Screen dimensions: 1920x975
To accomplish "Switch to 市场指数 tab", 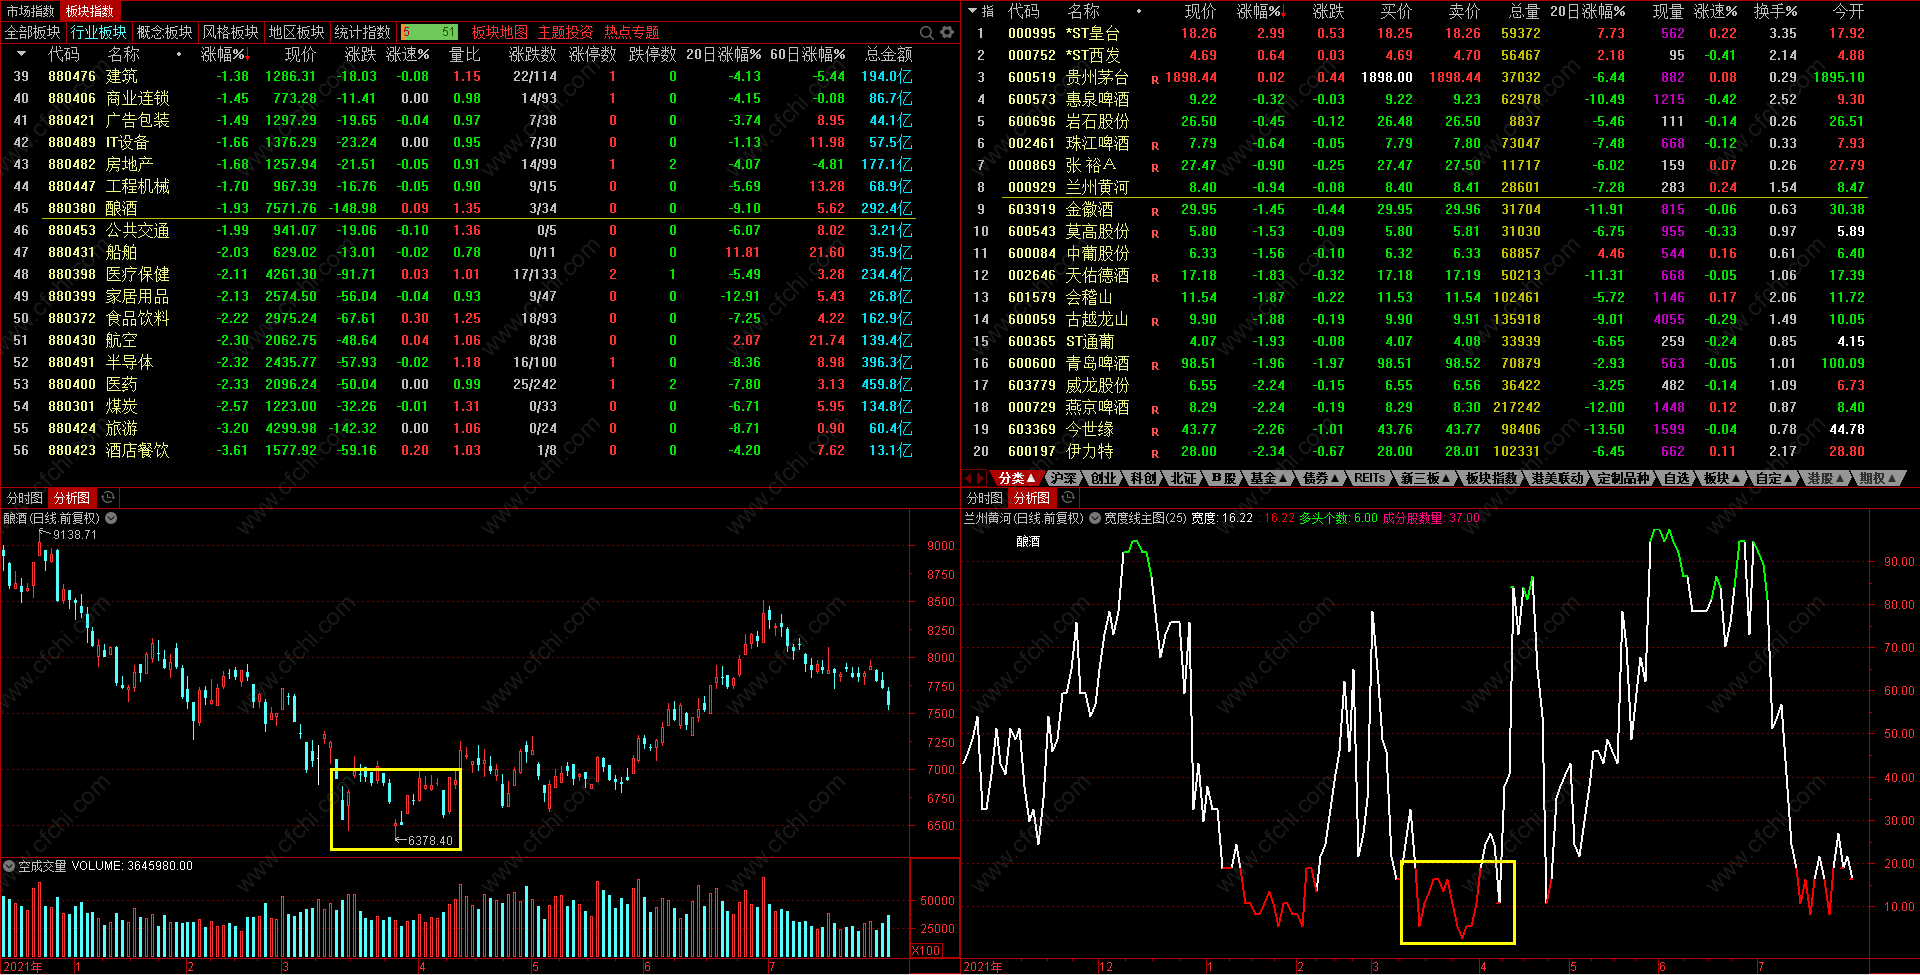I will tap(31, 11).
